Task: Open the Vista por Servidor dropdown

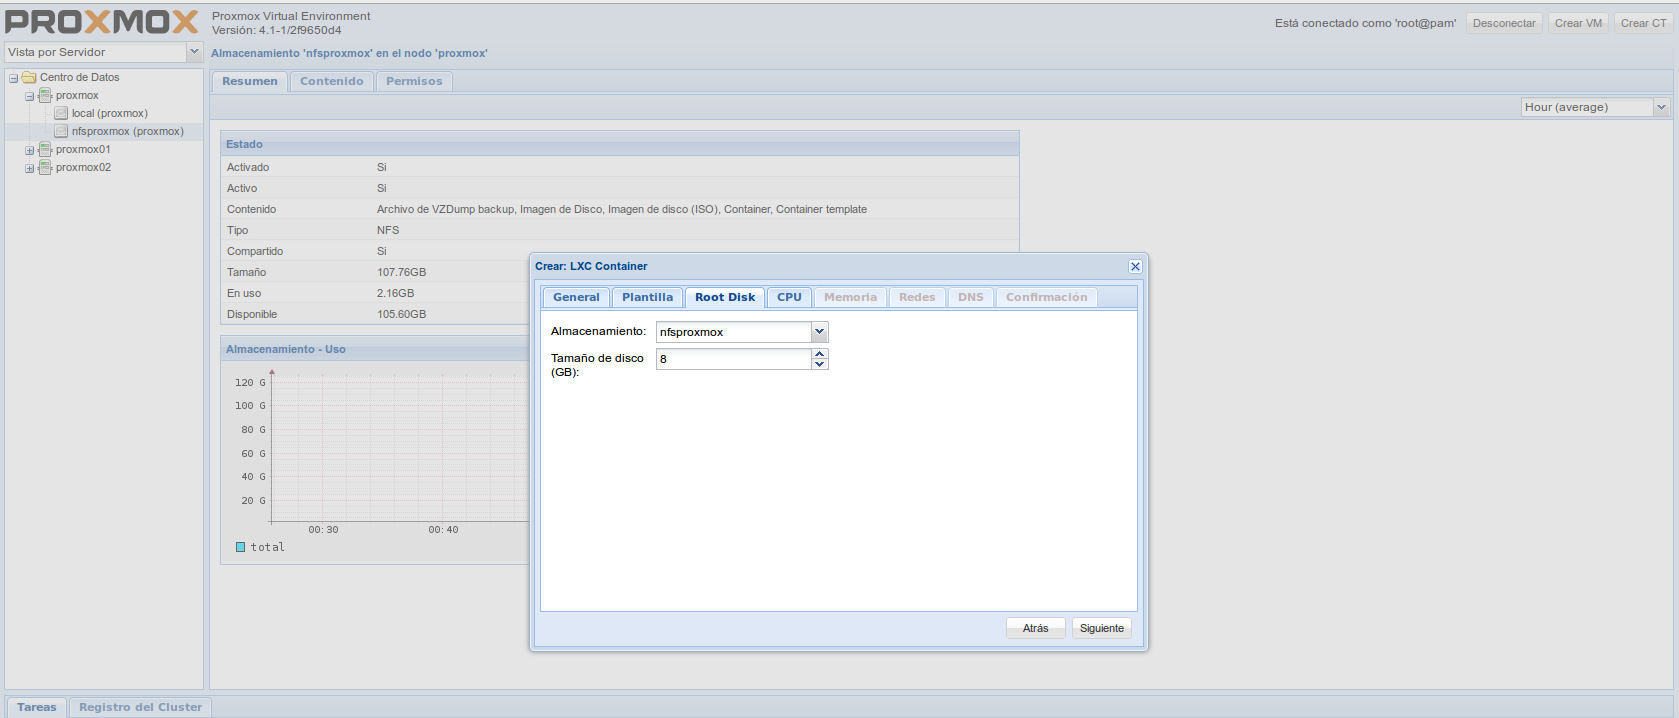Action: [x=194, y=52]
